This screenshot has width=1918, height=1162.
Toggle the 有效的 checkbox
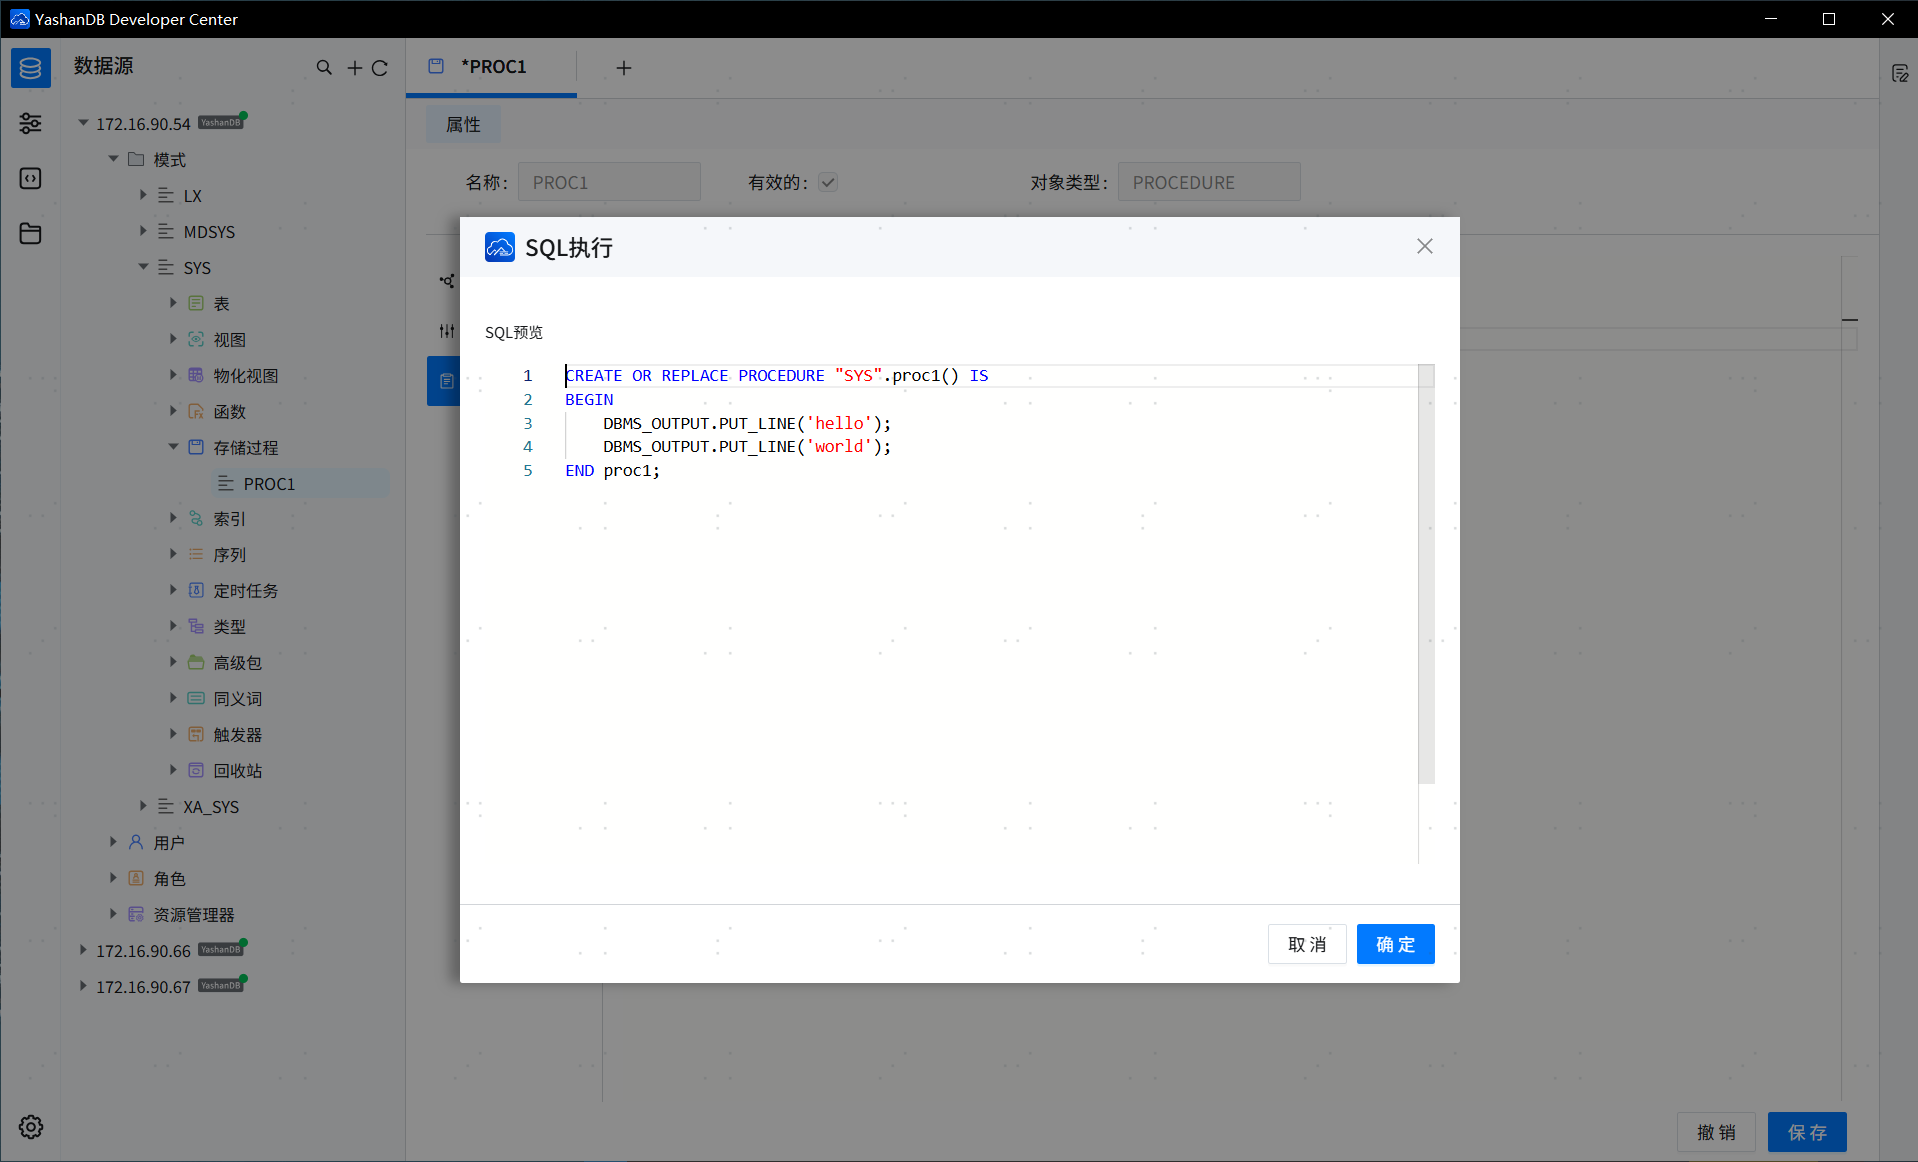[x=828, y=182]
